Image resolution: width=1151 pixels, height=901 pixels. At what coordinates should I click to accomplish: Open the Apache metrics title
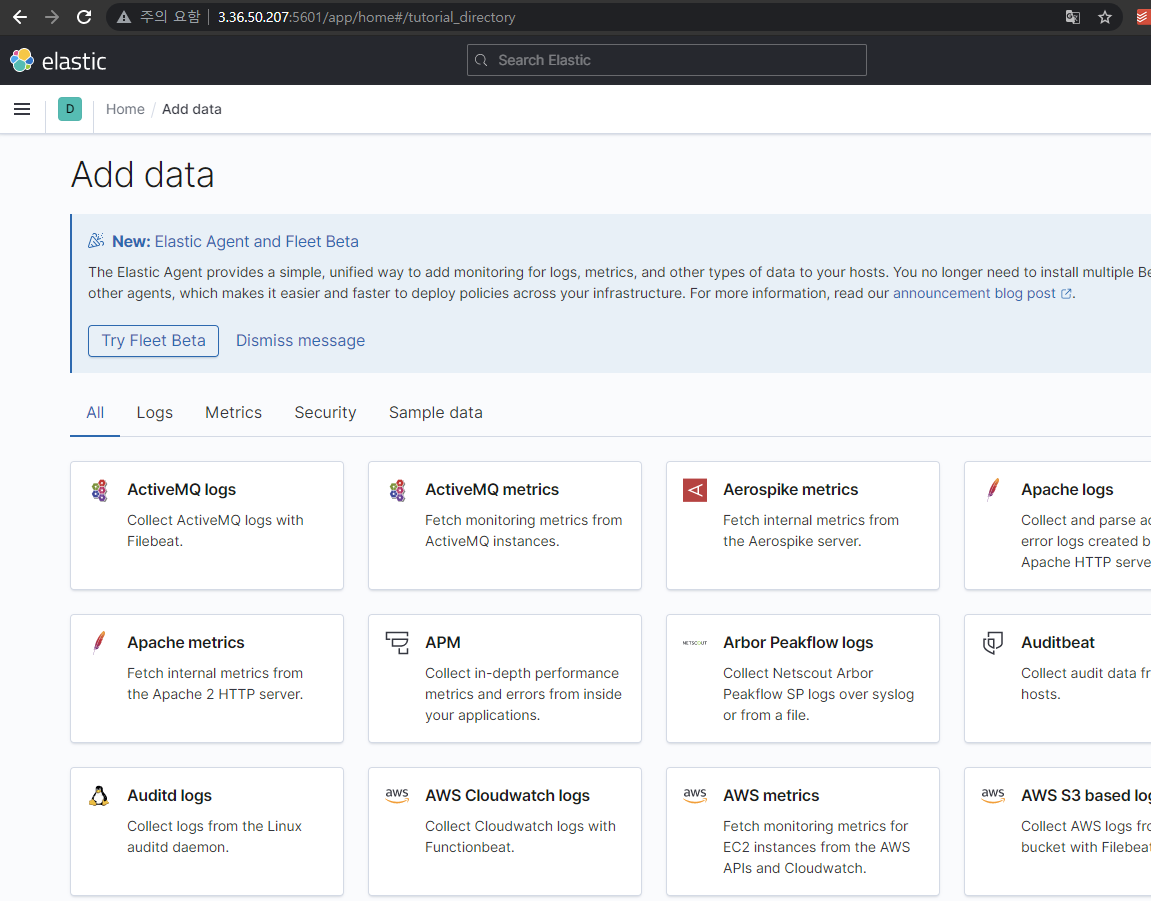pyautogui.click(x=186, y=643)
